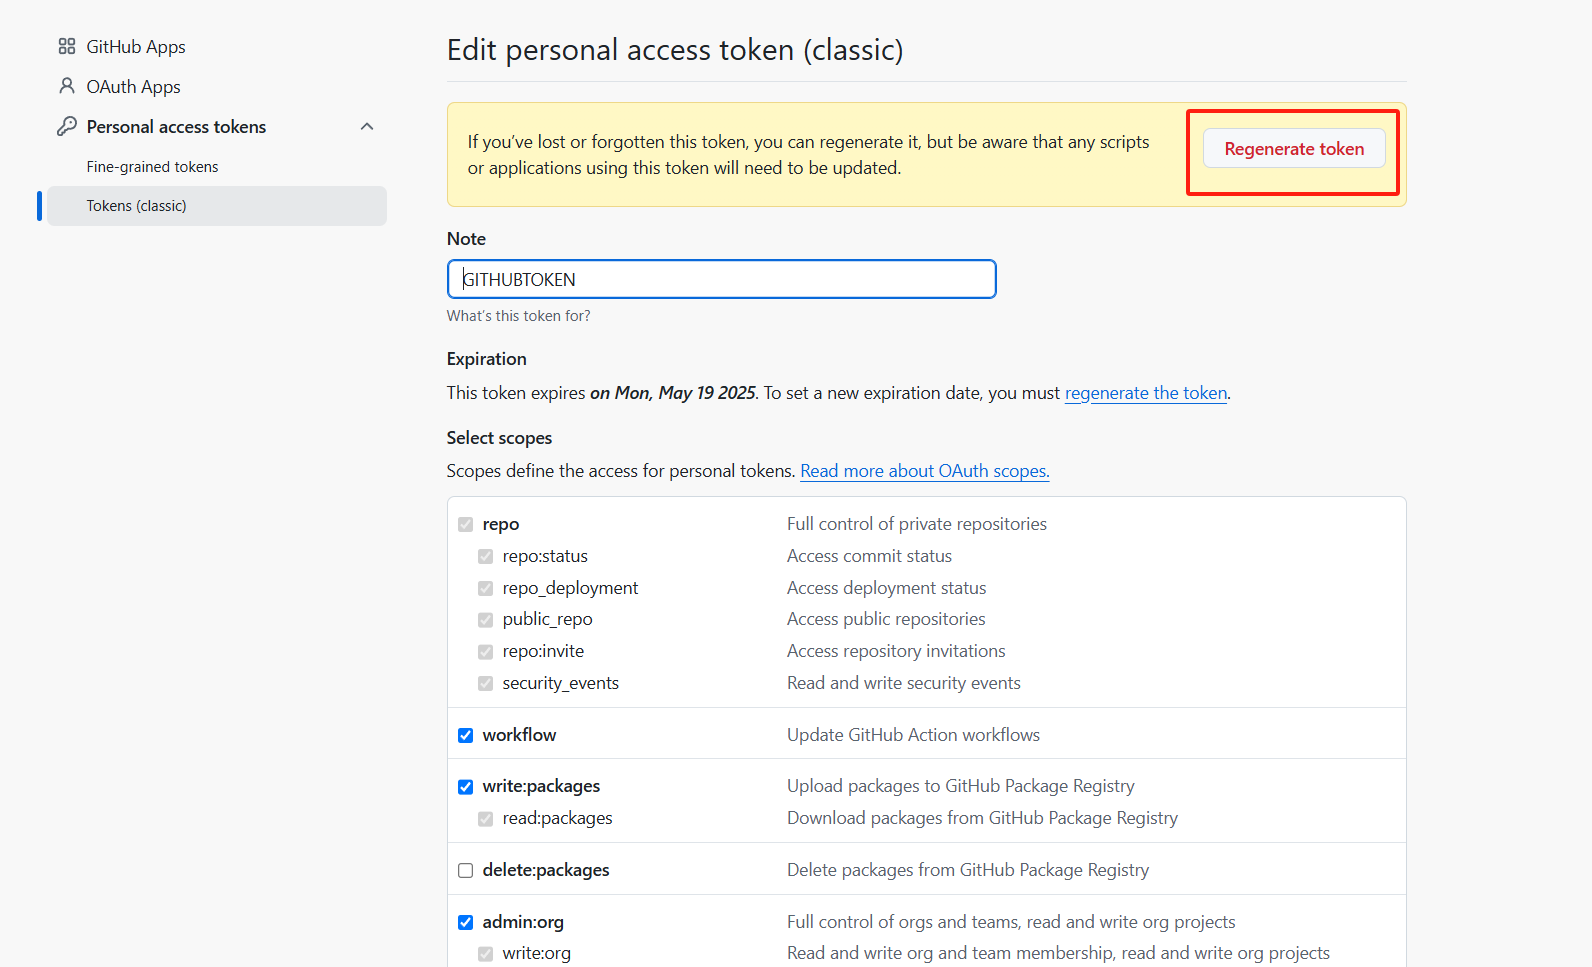Click the 'Access repository invitations' description
The width and height of the screenshot is (1592, 967).
click(896, 651)
